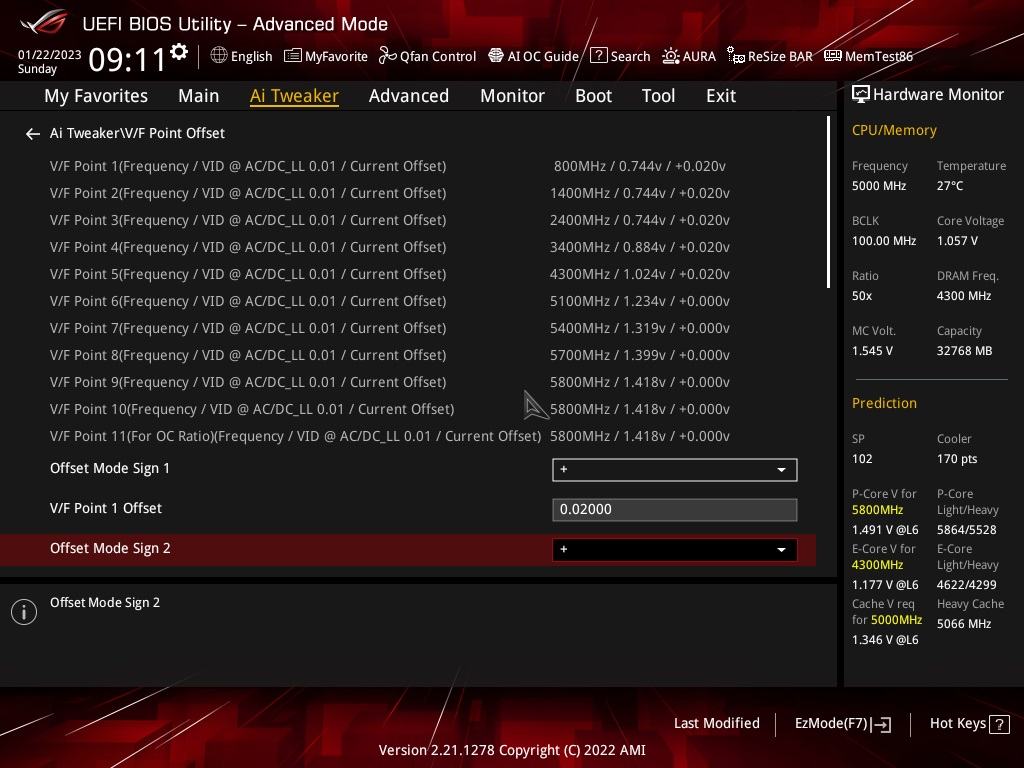Image resolution: width=1024 pixels, height=768 pixels.
Task: Click the 4300MHz E-Core frequency value
Action: (x=877, y=565)
